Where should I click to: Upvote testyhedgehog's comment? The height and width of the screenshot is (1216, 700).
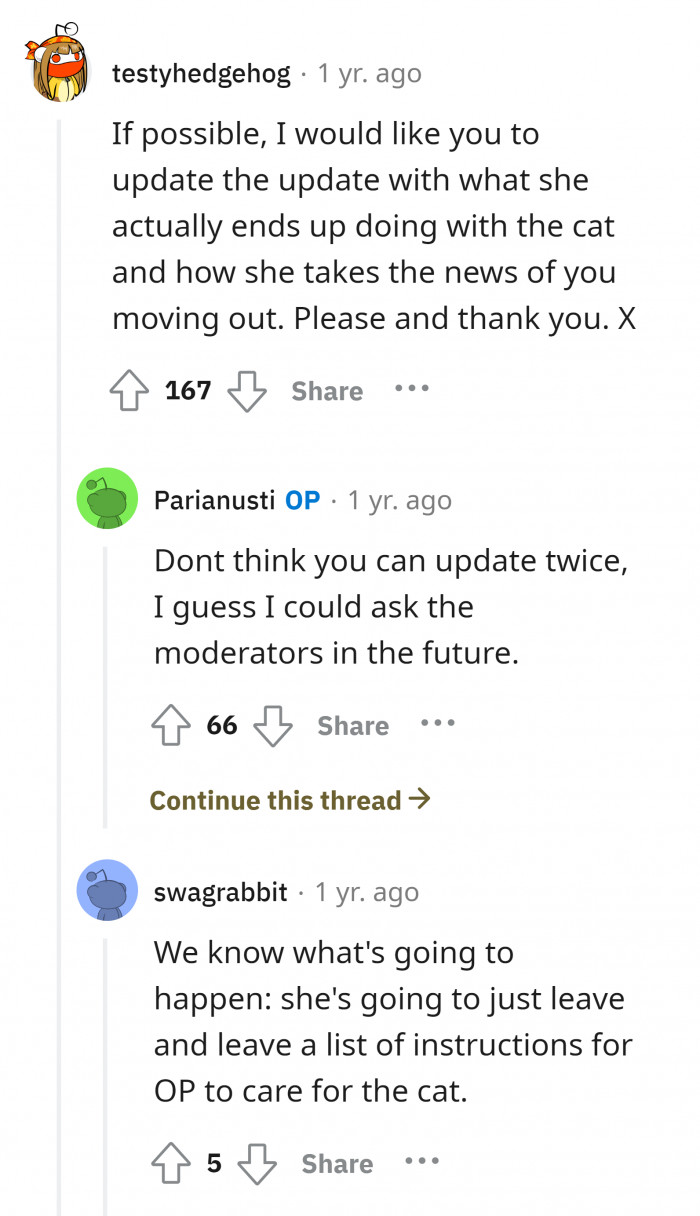[x=130, y=390]
